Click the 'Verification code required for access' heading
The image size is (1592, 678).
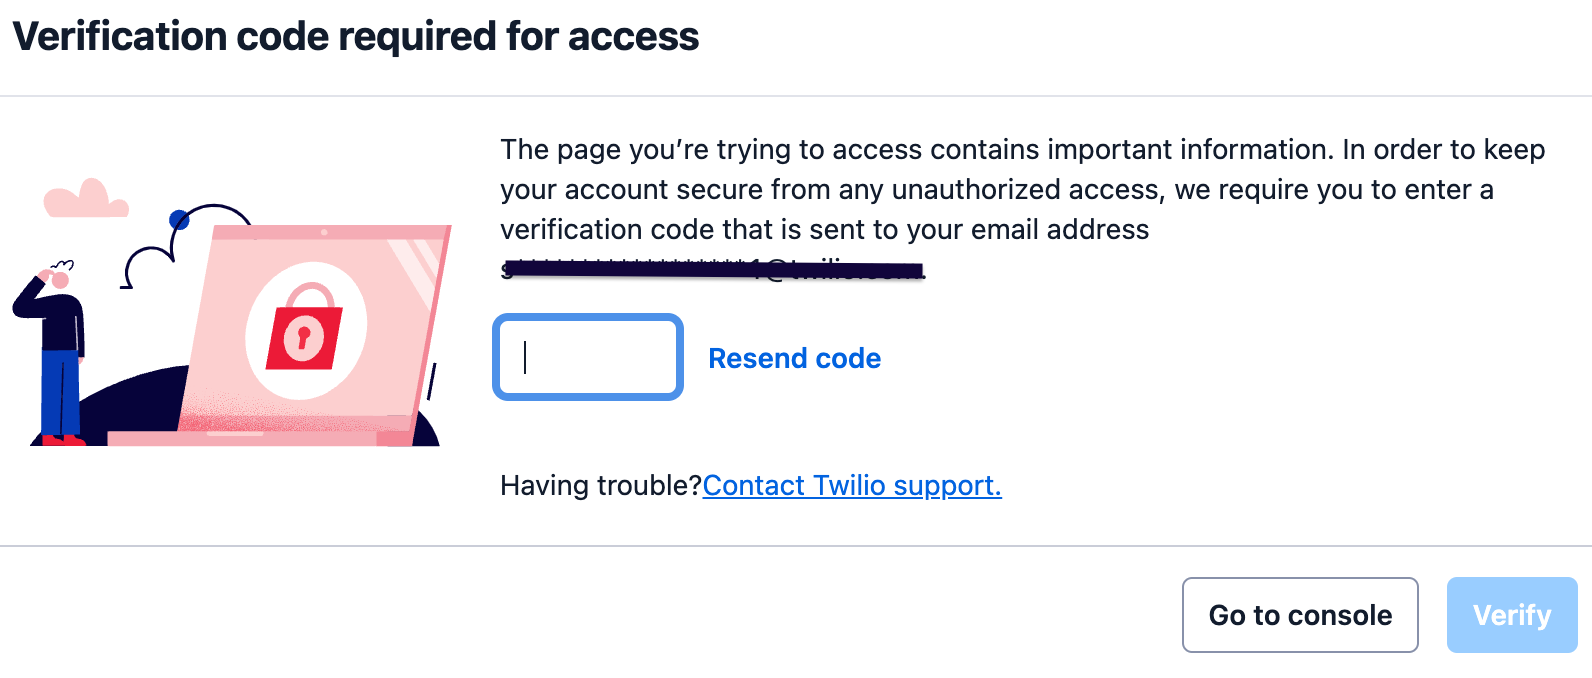[x=356, y=37]
